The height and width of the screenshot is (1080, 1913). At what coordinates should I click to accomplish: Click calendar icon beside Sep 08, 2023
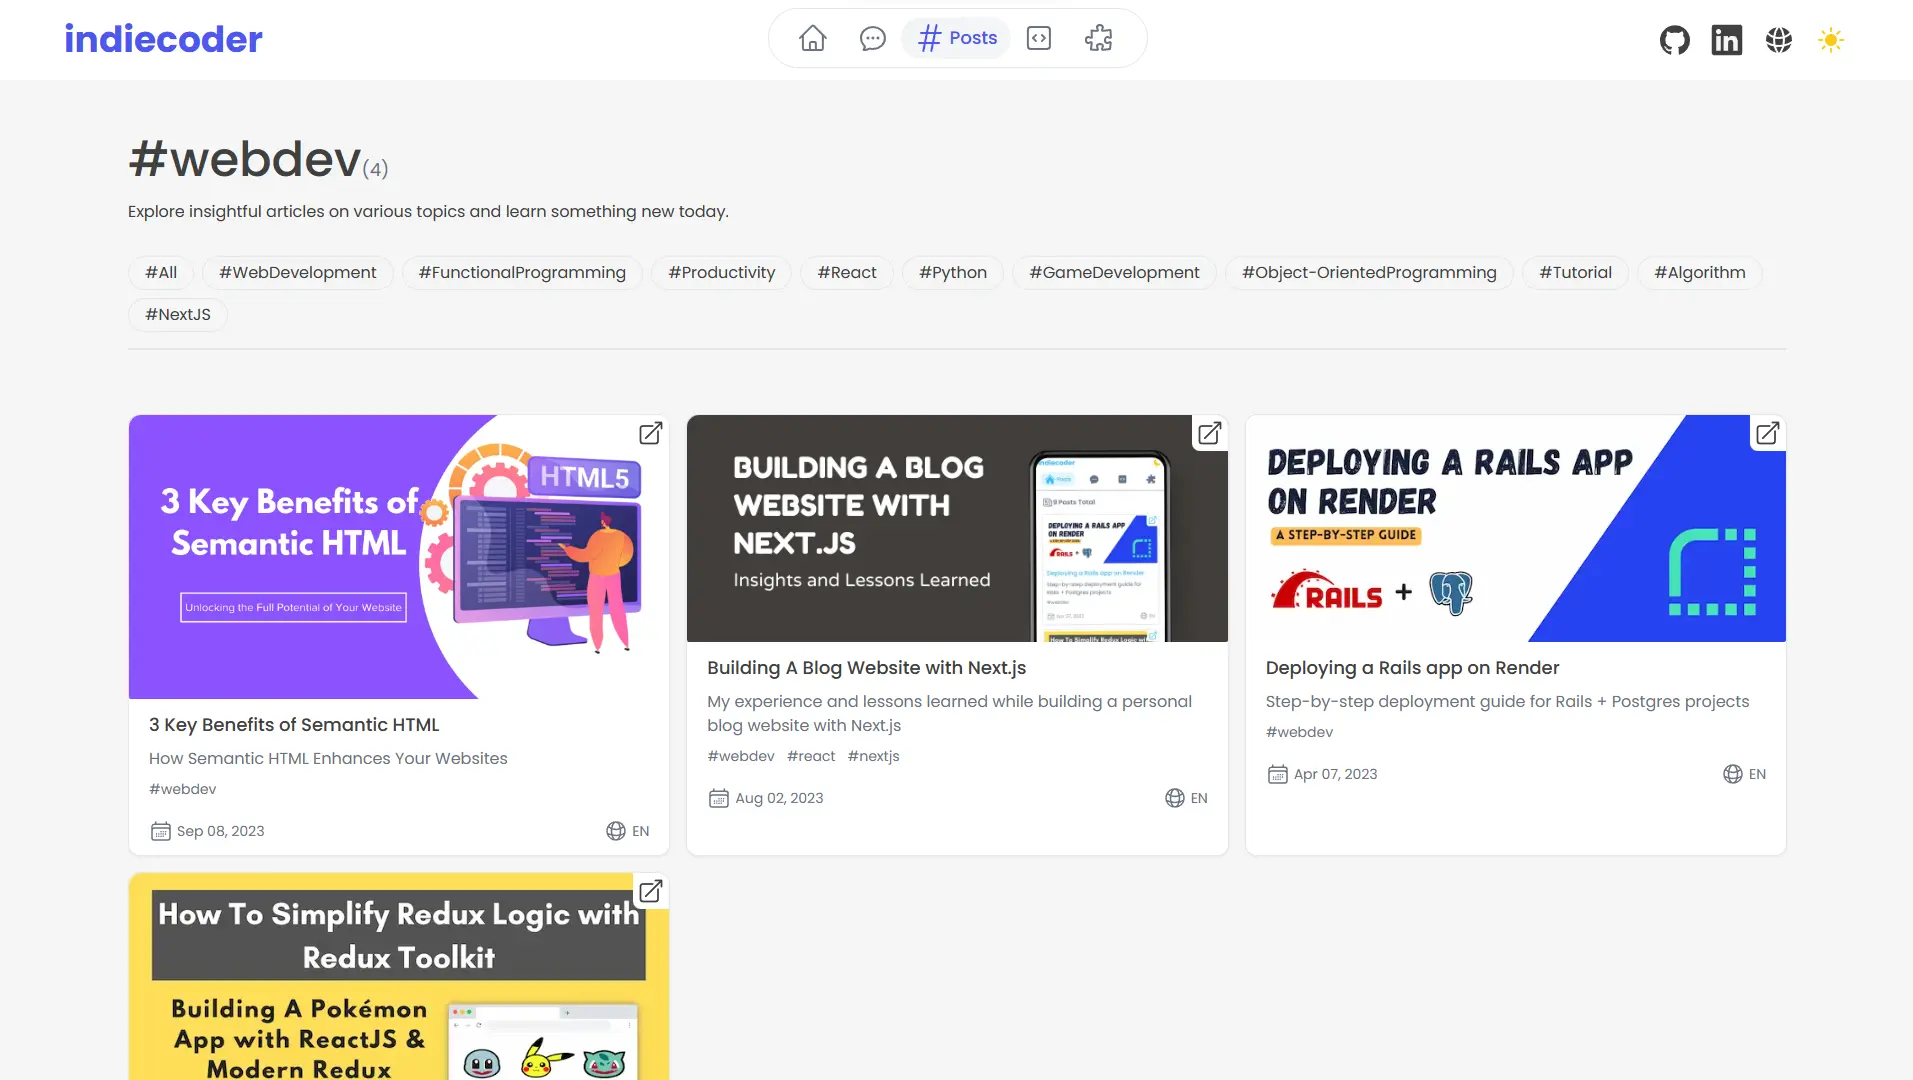click(160, 831)
